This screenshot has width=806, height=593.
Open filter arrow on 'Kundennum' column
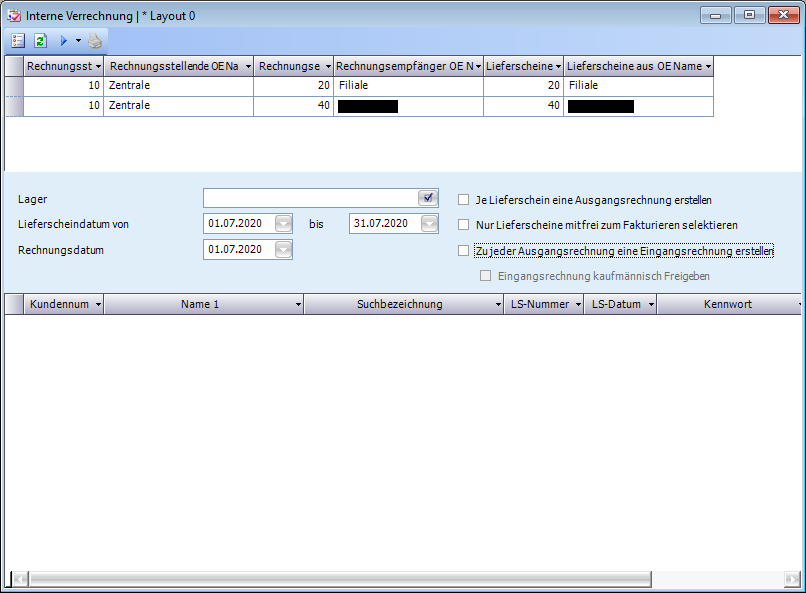(98, 304)
